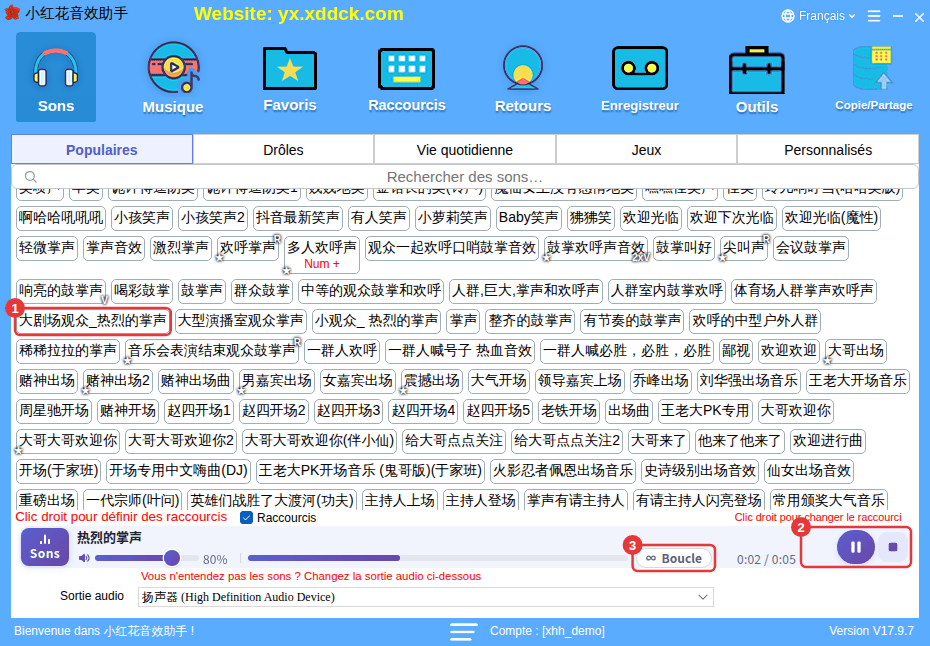This screenshot has height=646, width=930.
Task: Open Copie/Partage database icon
Action: (873, 77)
